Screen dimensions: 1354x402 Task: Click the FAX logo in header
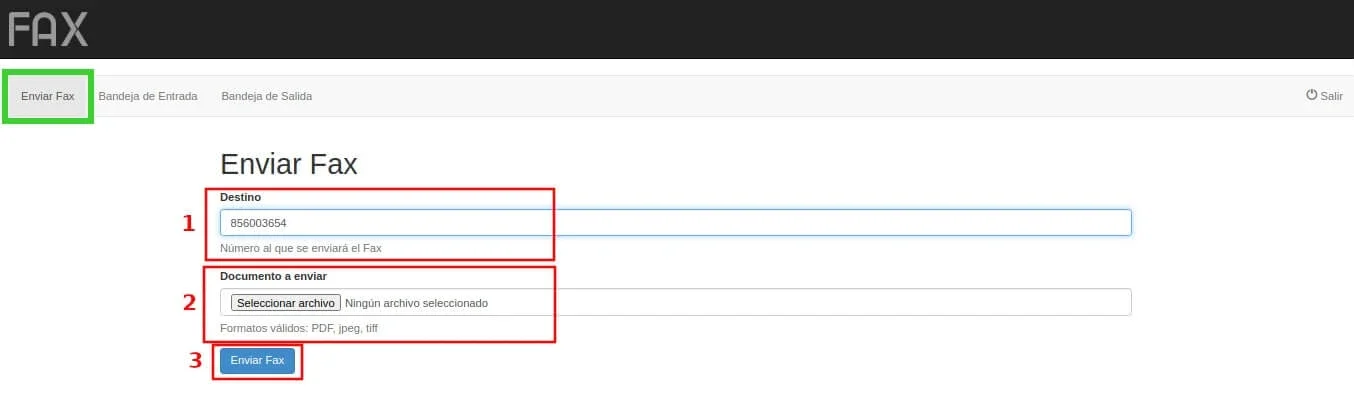(x=48, y=29)
